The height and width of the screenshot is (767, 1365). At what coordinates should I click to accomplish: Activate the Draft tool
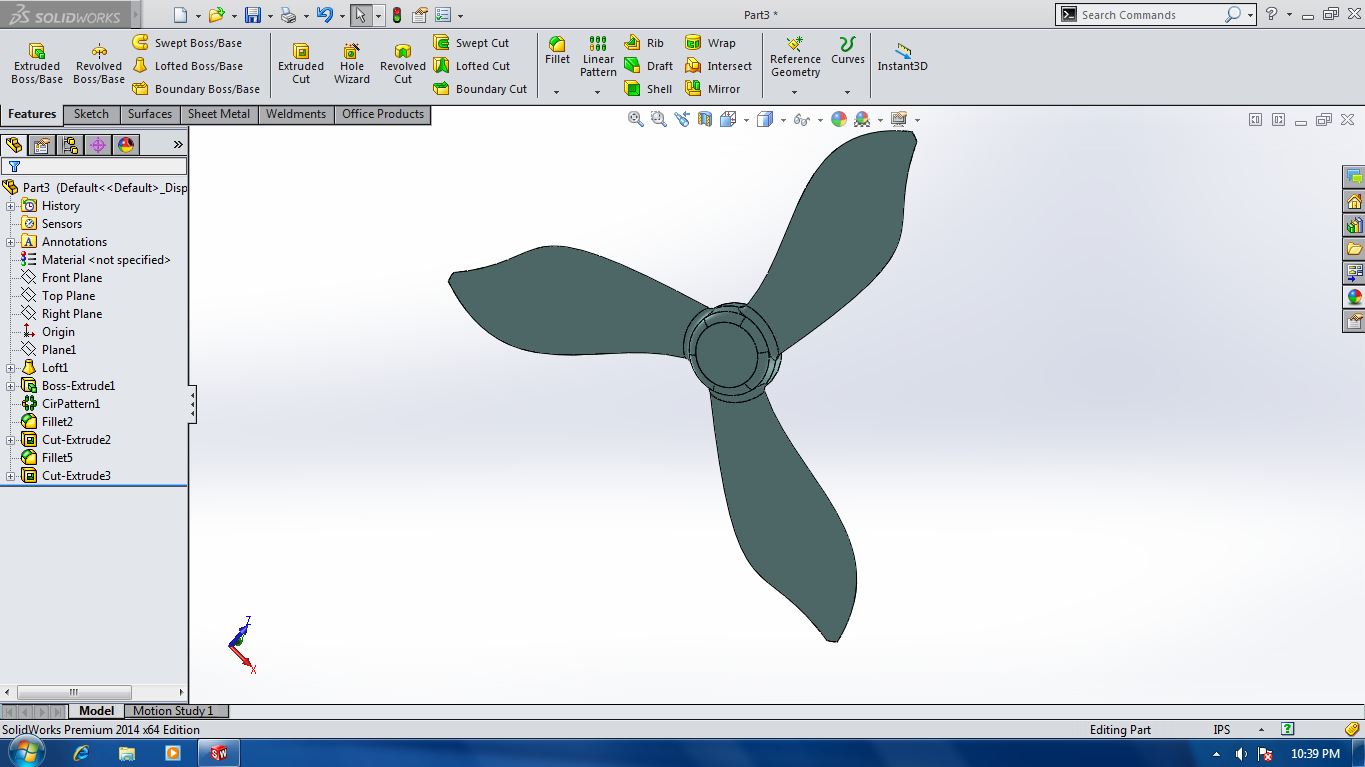tap(648, 66)
